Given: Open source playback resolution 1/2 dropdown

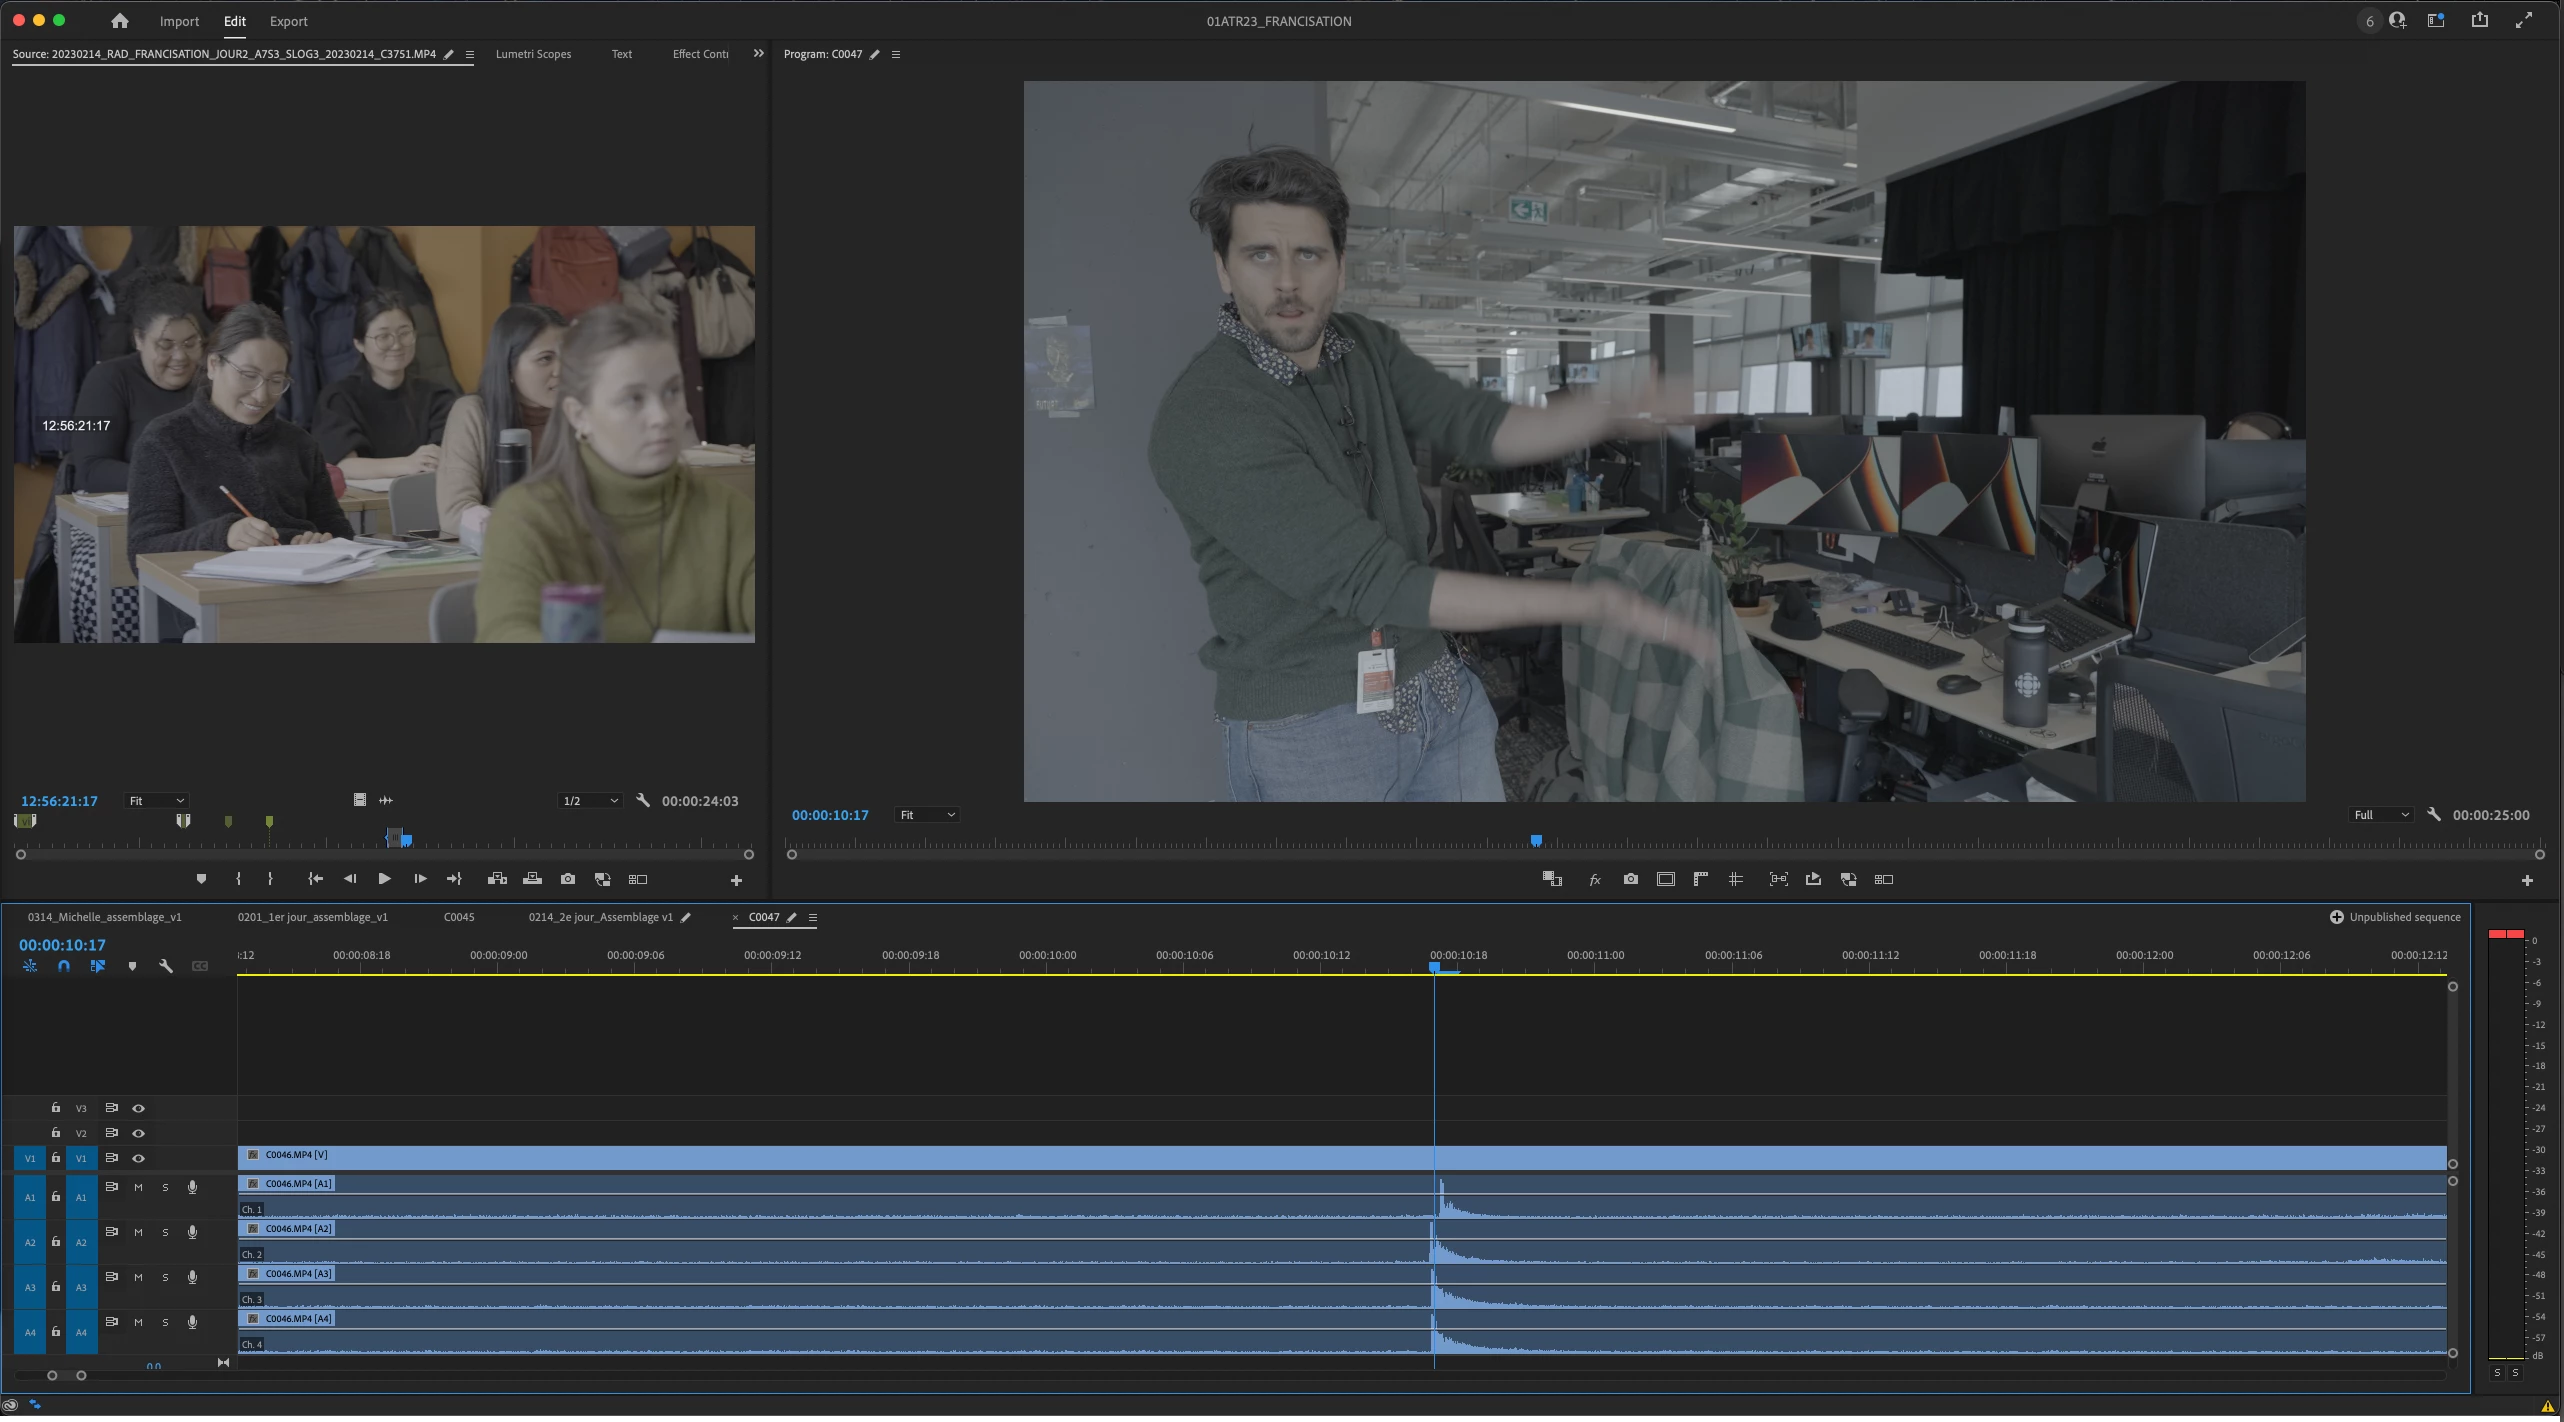Looking at the screenshot, I should pos(590,801).
